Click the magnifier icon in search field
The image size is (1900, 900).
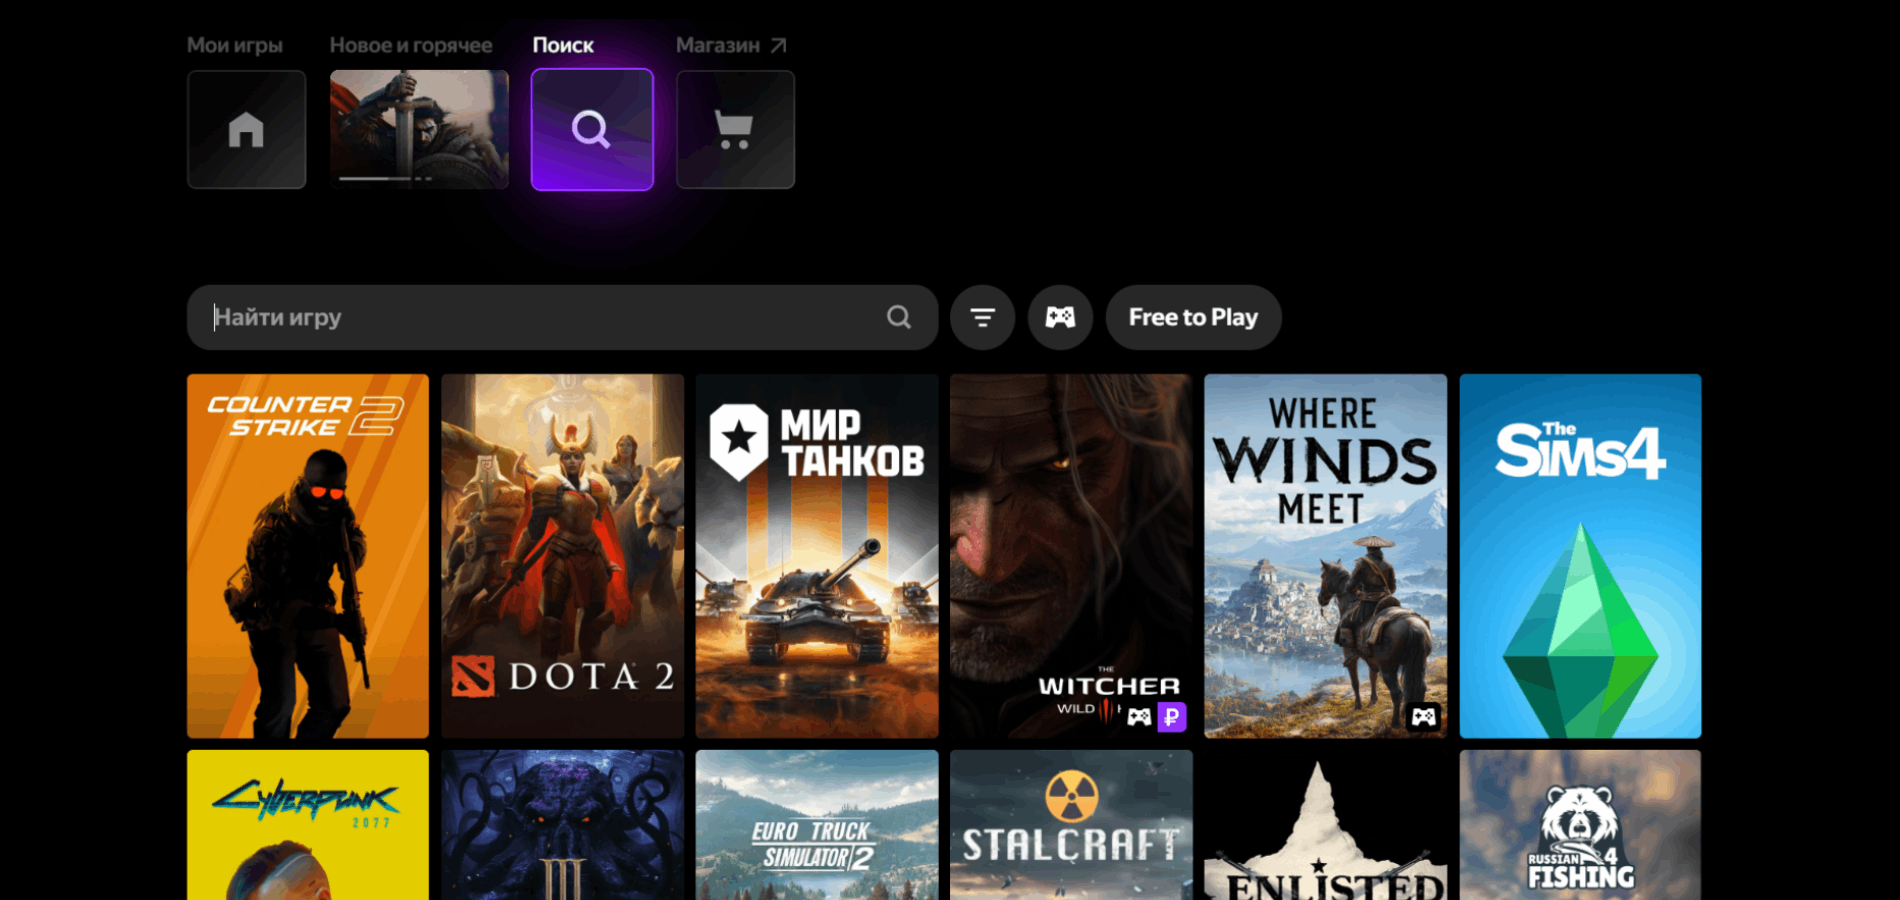coord(899,317)
